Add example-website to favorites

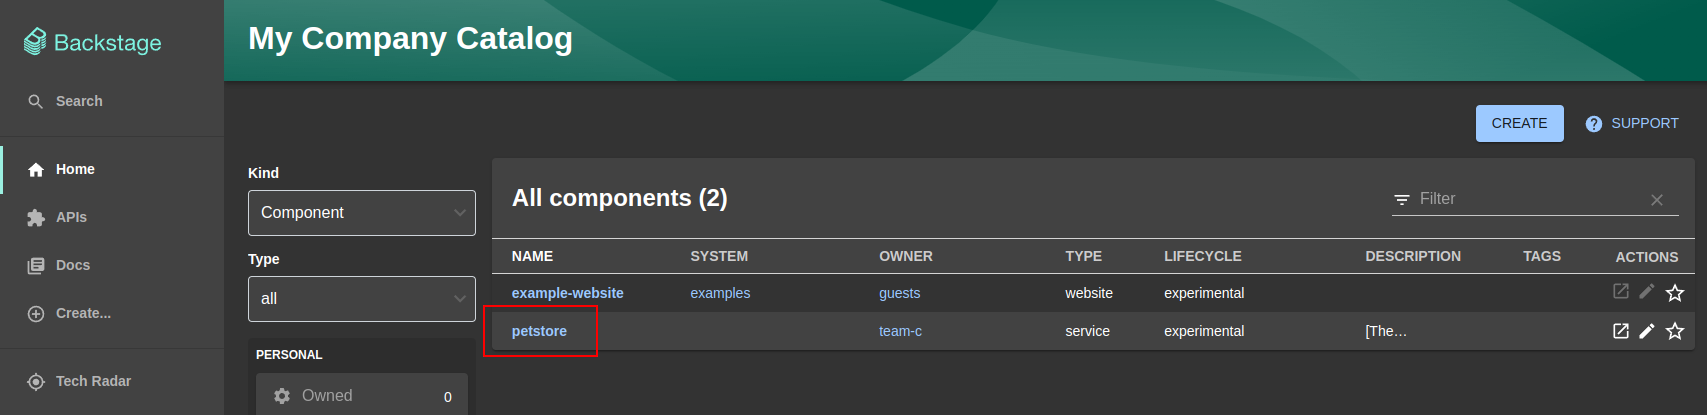pyautogui.click(x=1675, y=293)
